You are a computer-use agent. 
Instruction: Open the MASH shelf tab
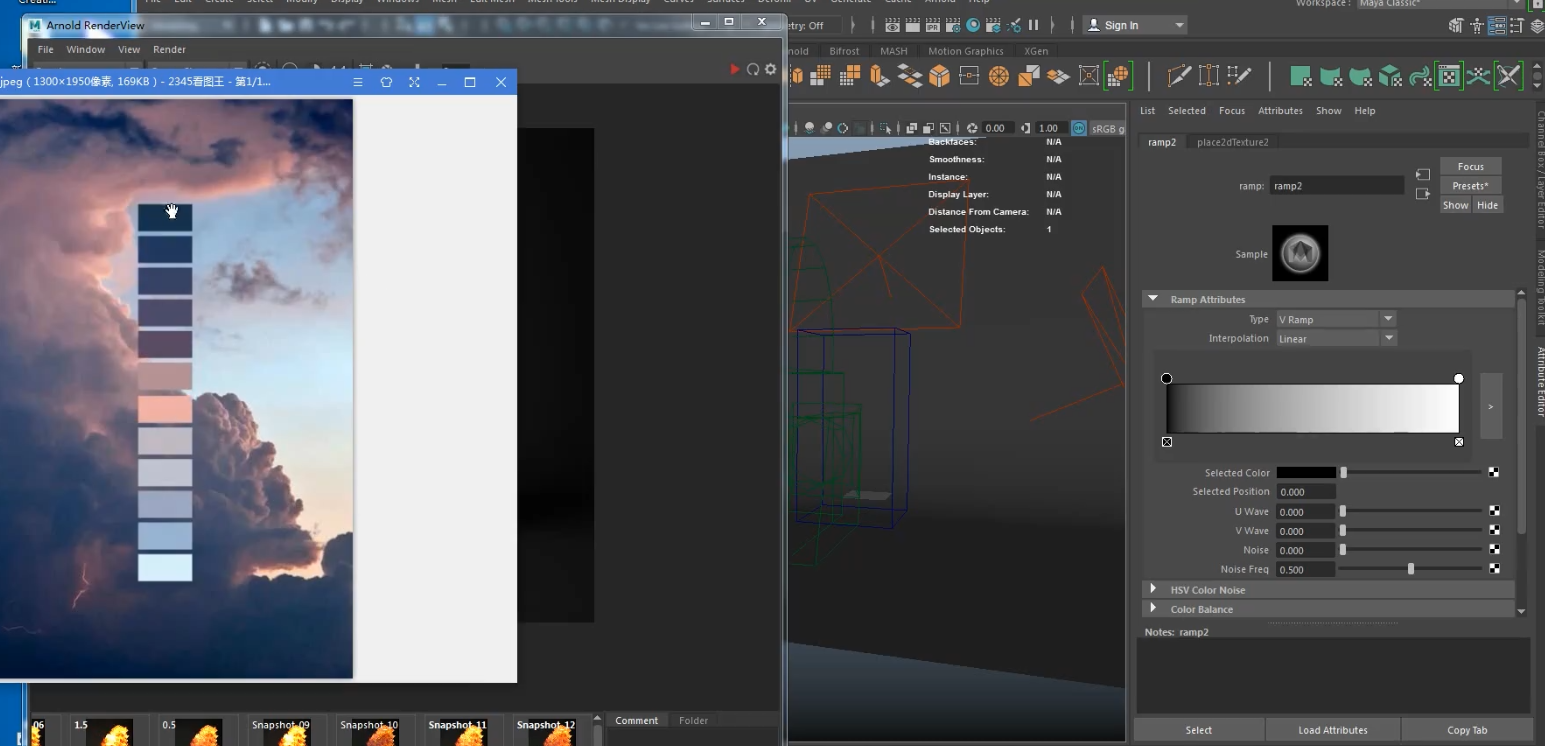tap(894, 51)
